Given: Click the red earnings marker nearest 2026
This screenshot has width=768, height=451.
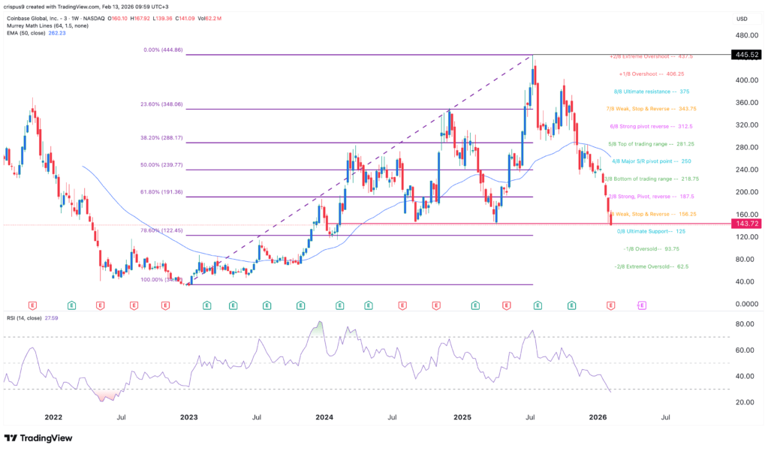Looking at the screenshot, I should [x=611, y=306].
